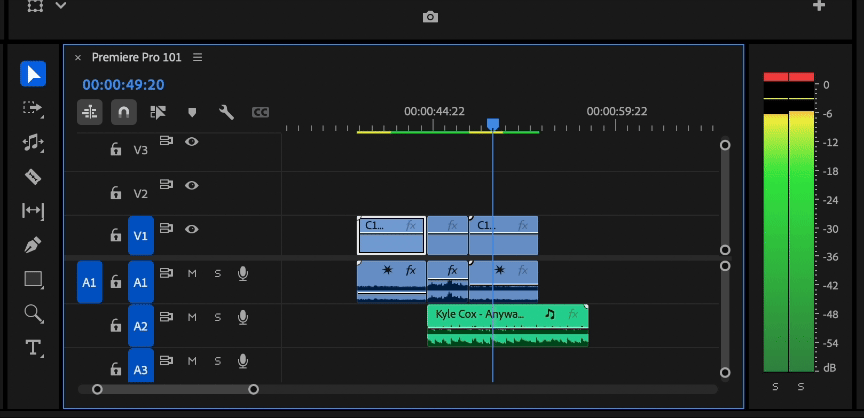Select the Razor tool
This screenshot has width=864, height=418.
pos(33,177)
